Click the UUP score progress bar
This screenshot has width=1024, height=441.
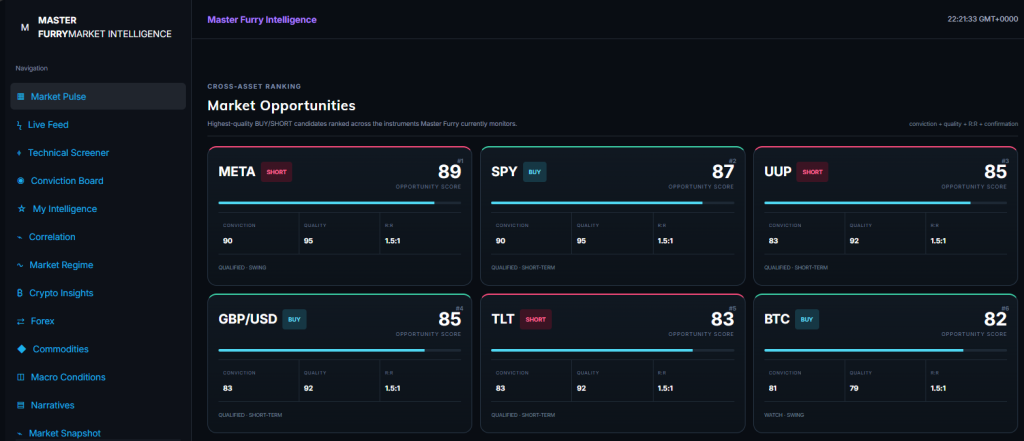[885, 203]
